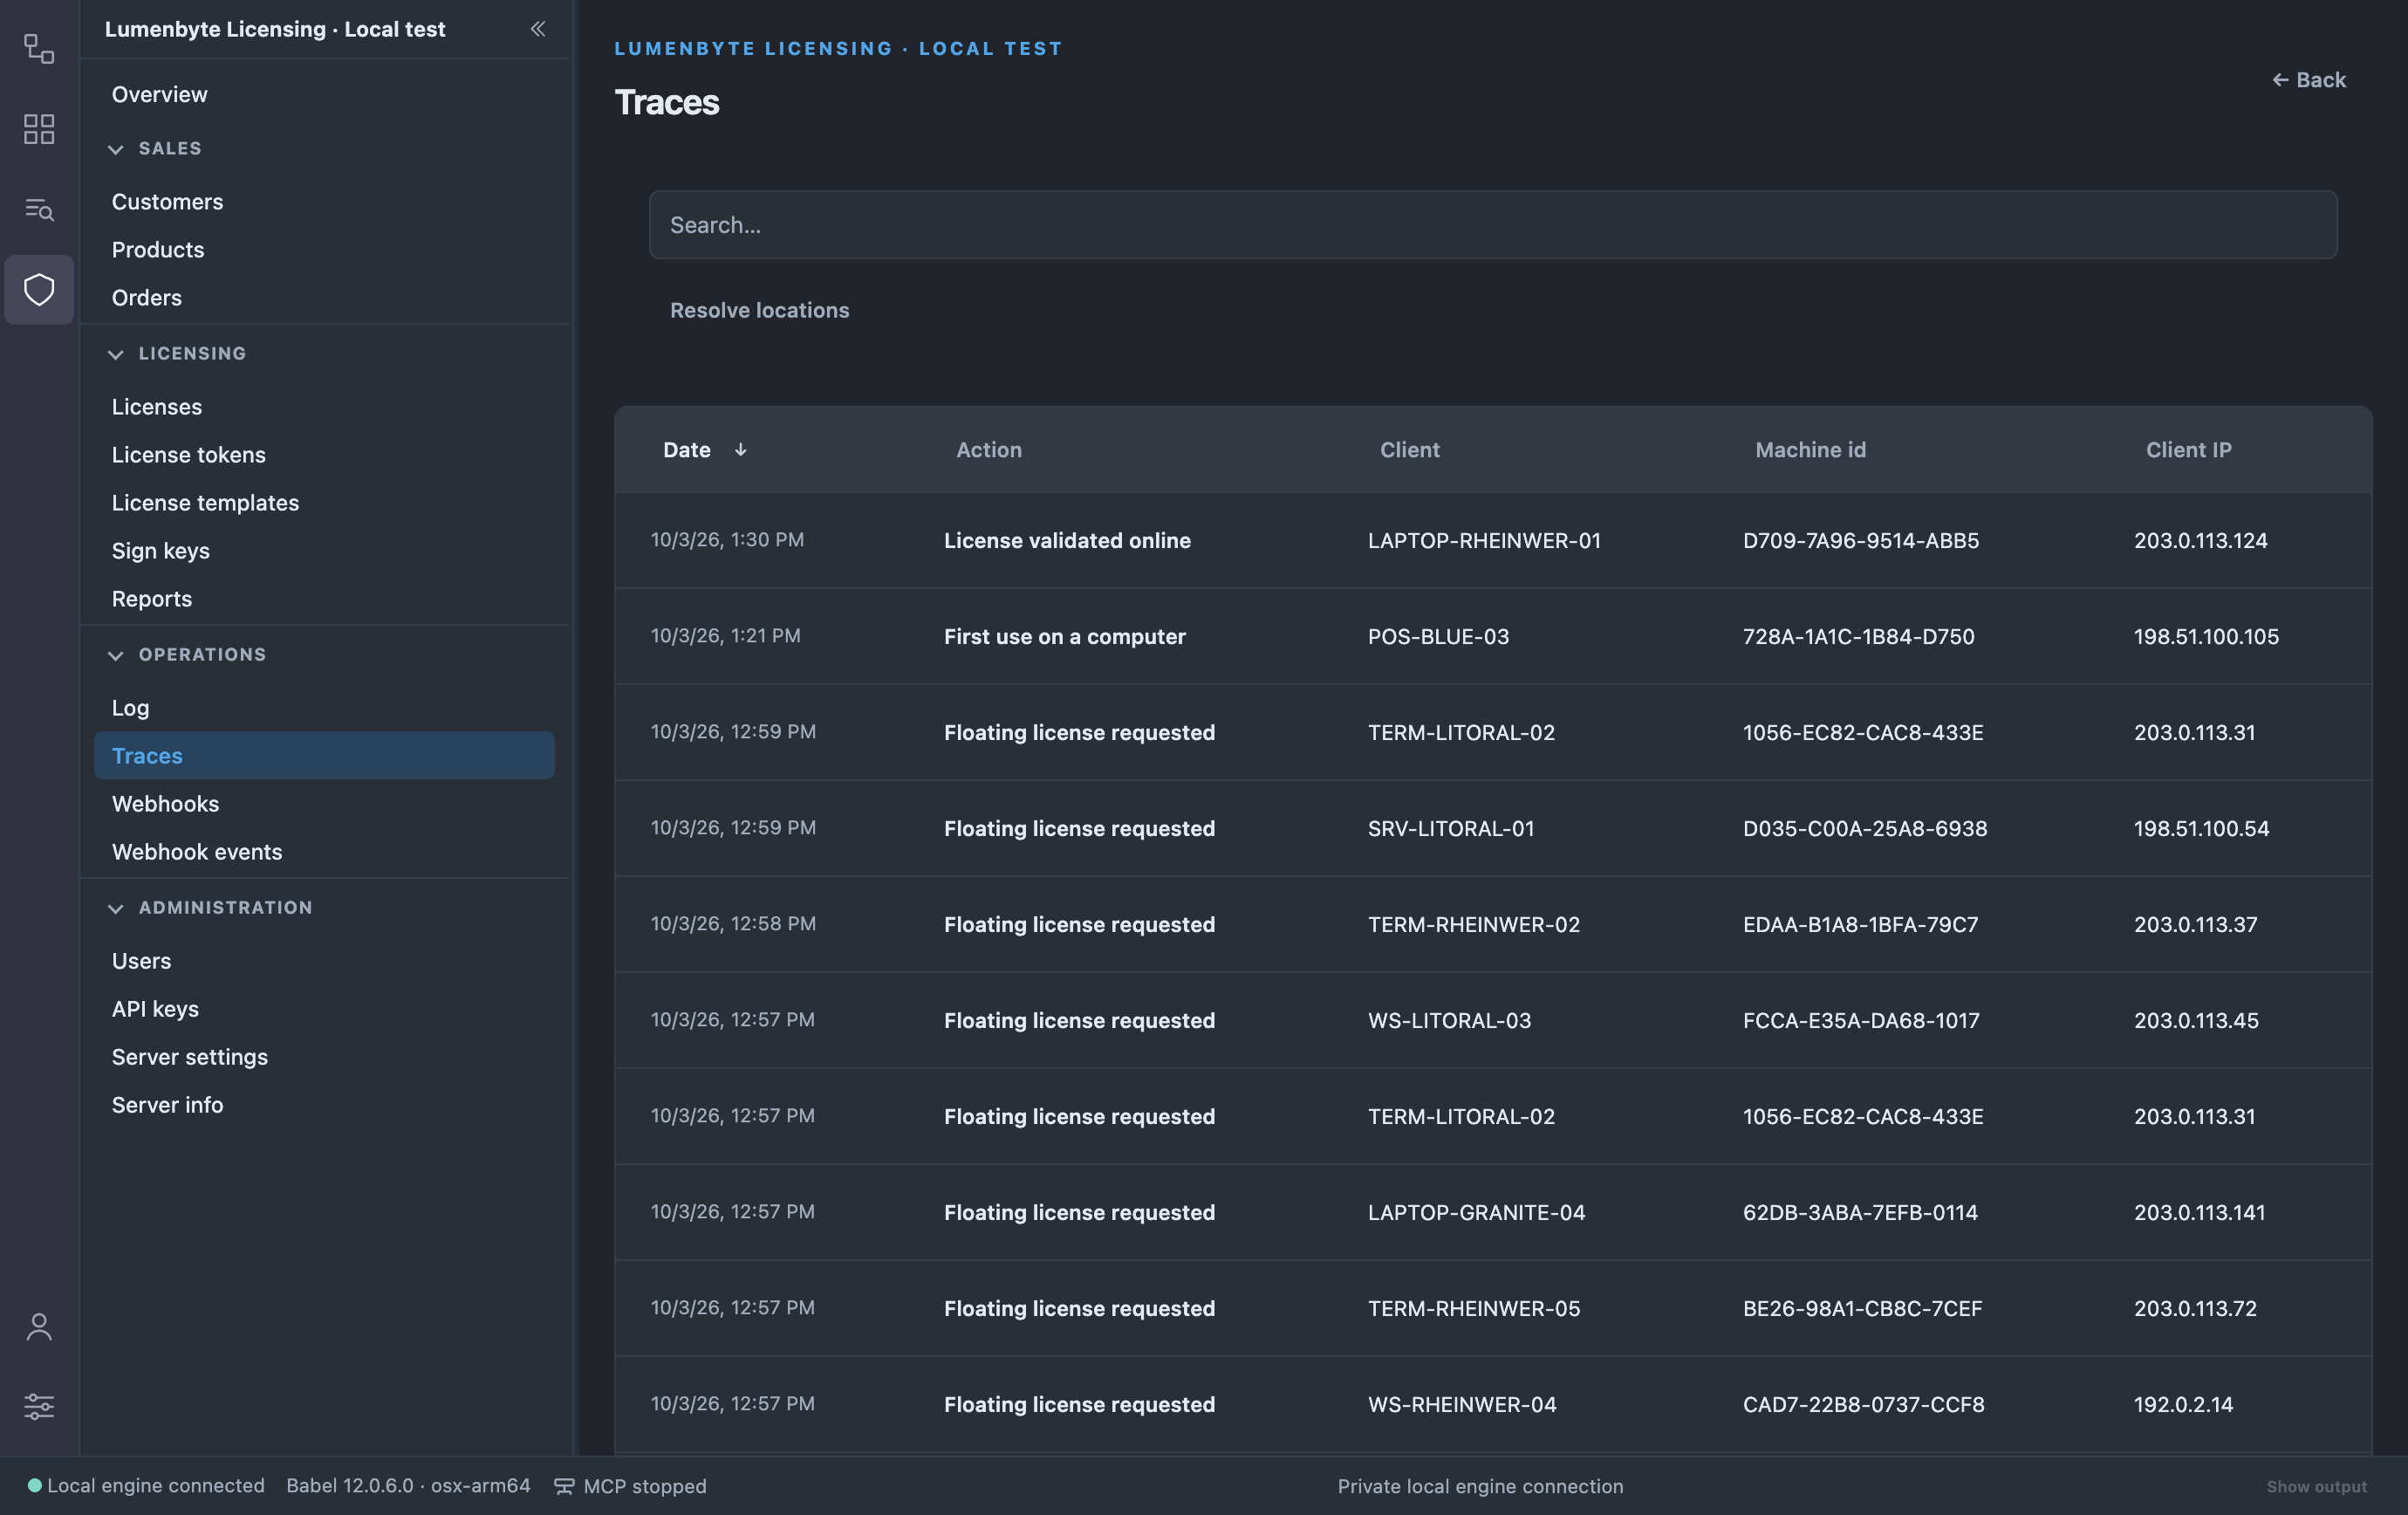The height and width of the screenshot is (1515, 2408).
Task: Open the search list icon in the rail
Action: pyautogui.click(x=39, y=209)
